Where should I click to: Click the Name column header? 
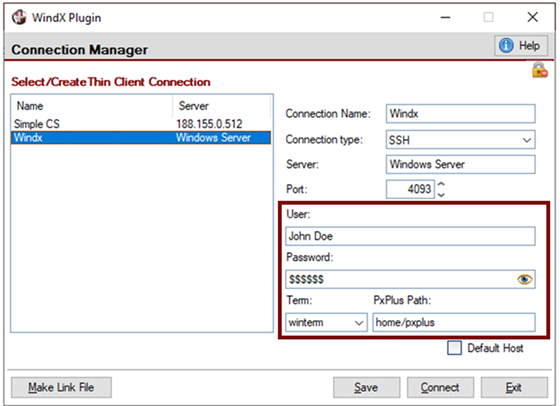[92, 106]
